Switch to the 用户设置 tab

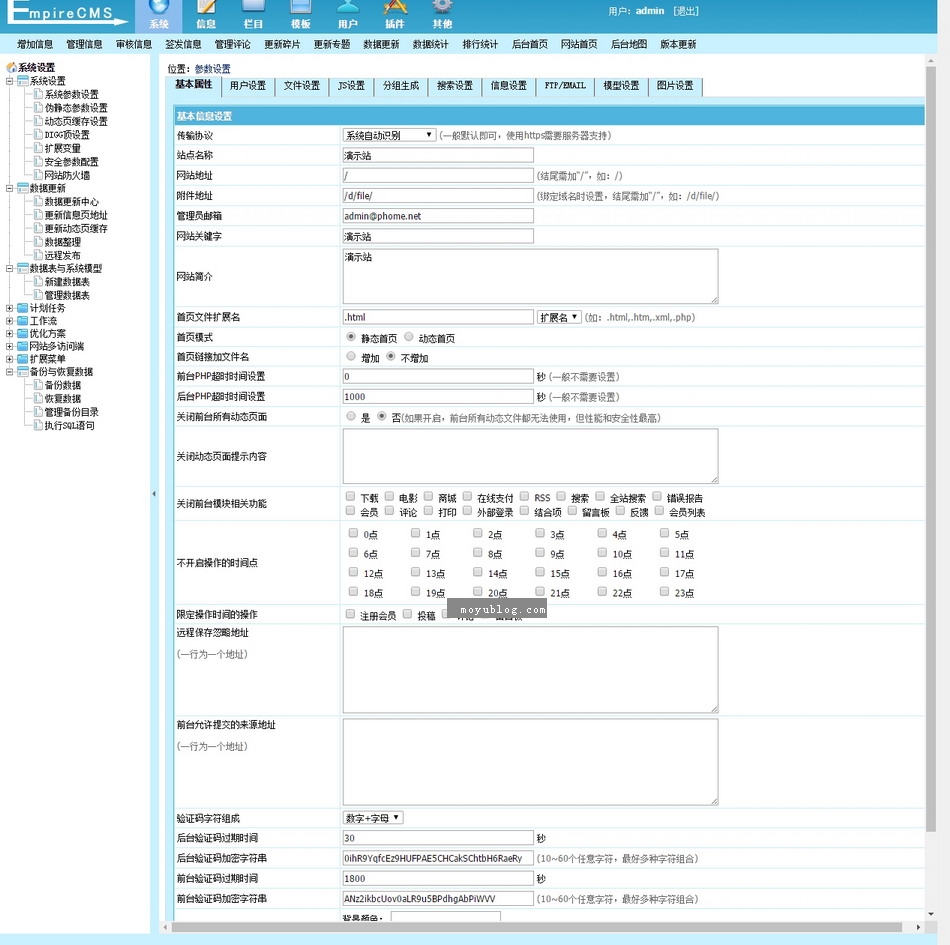click(248, 86)
